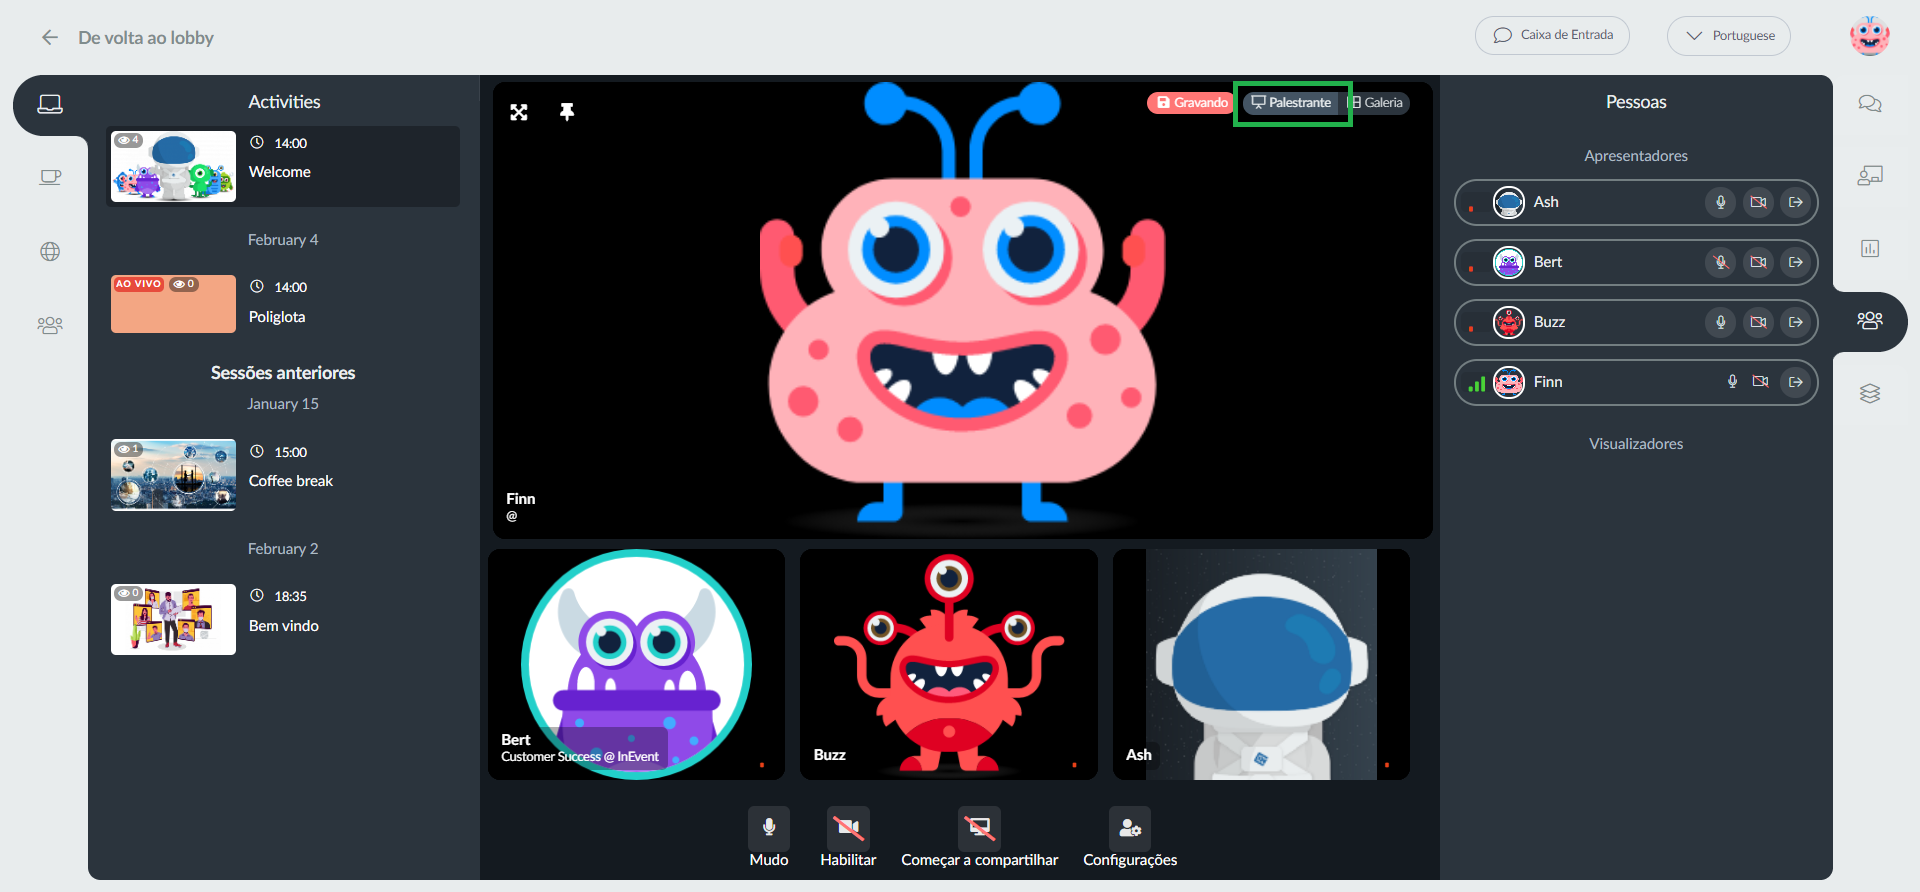Toggle Finn's camera in presenters list
The image size is (1920, 892).
(1761, 381)
